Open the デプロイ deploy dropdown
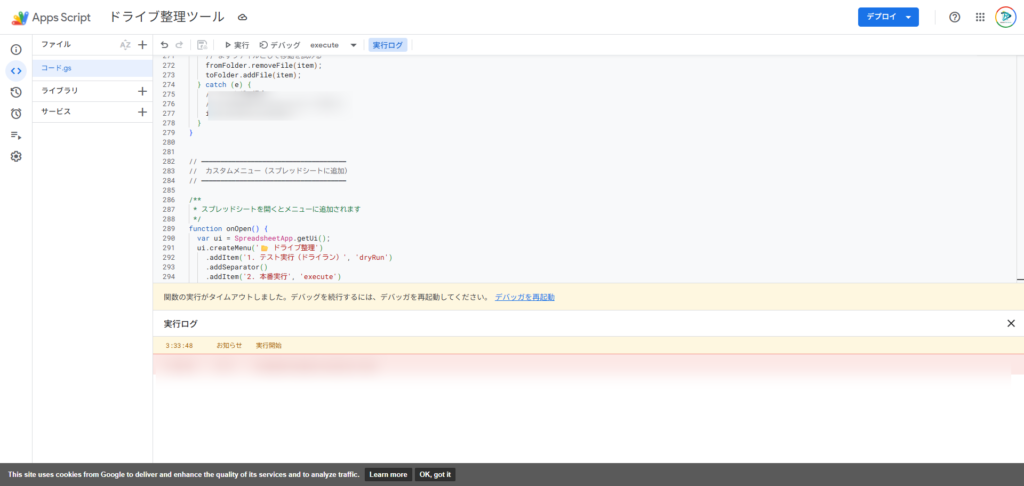Screen dimensions: 1024x486 point(888,17)
